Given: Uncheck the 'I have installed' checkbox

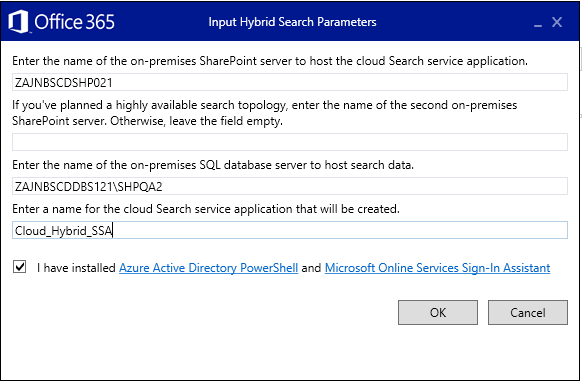Looking at the screenshot, I should tap(20, 267).
